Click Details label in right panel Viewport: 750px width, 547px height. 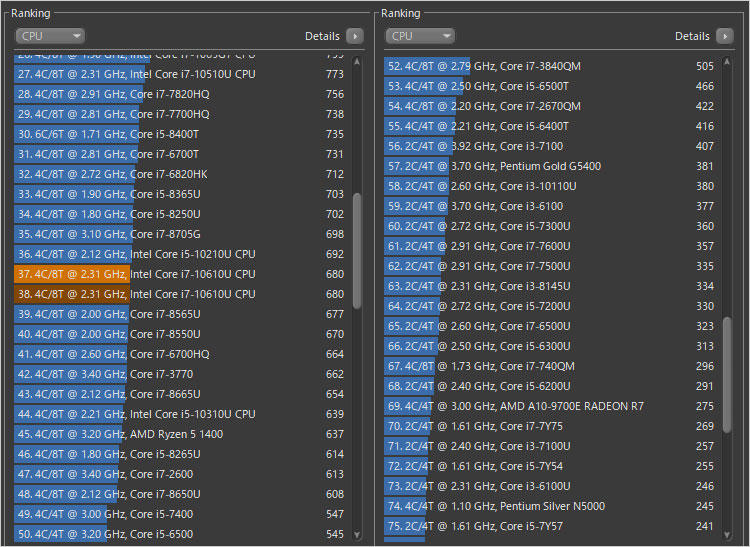[x=692, y=36]
